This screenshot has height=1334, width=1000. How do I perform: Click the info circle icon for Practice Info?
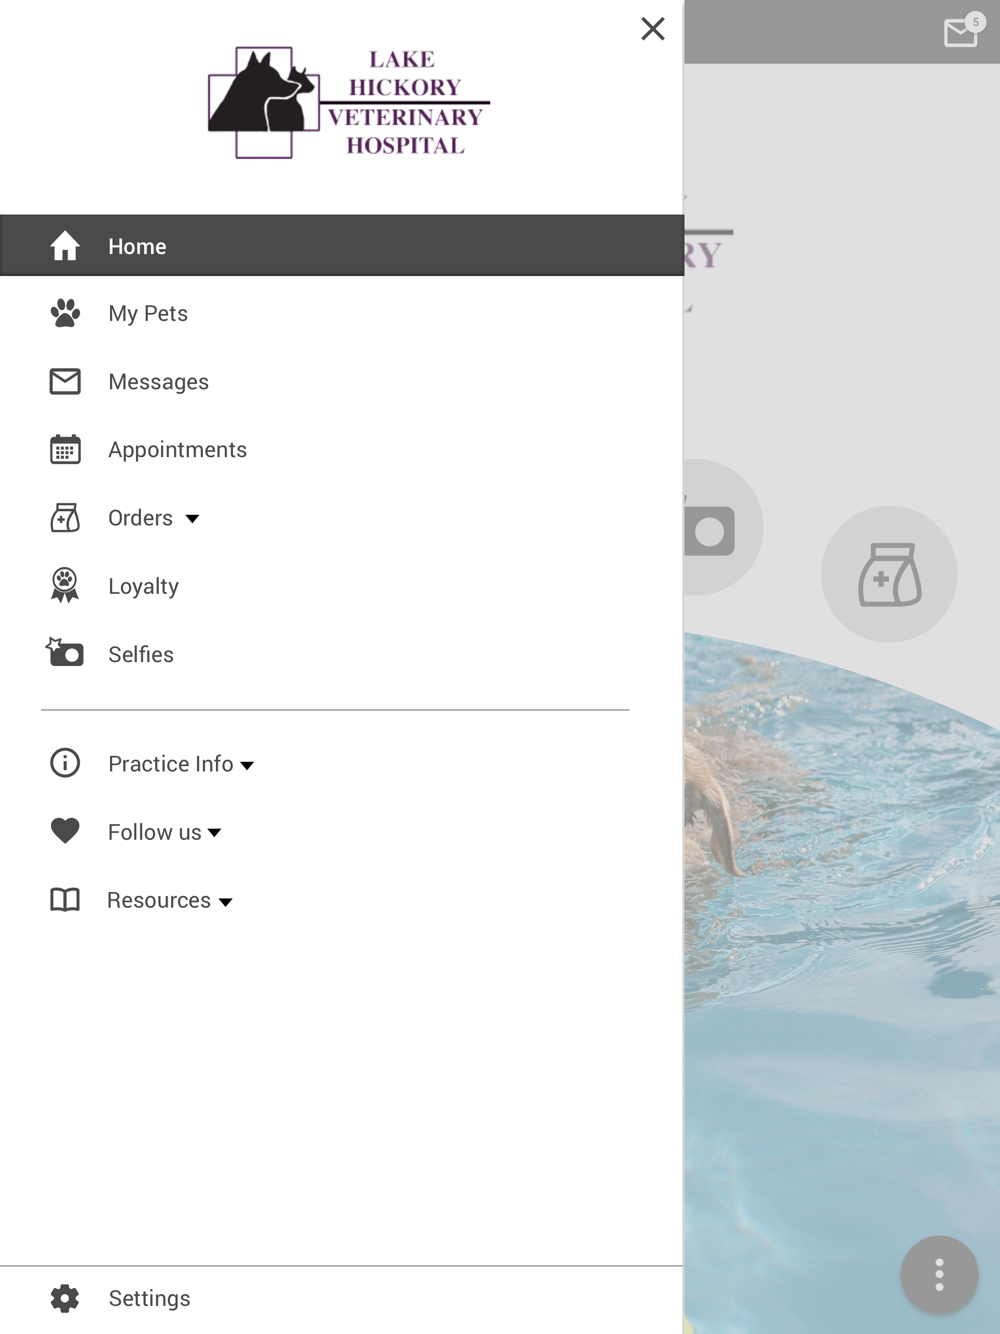(x=65, y=763)
